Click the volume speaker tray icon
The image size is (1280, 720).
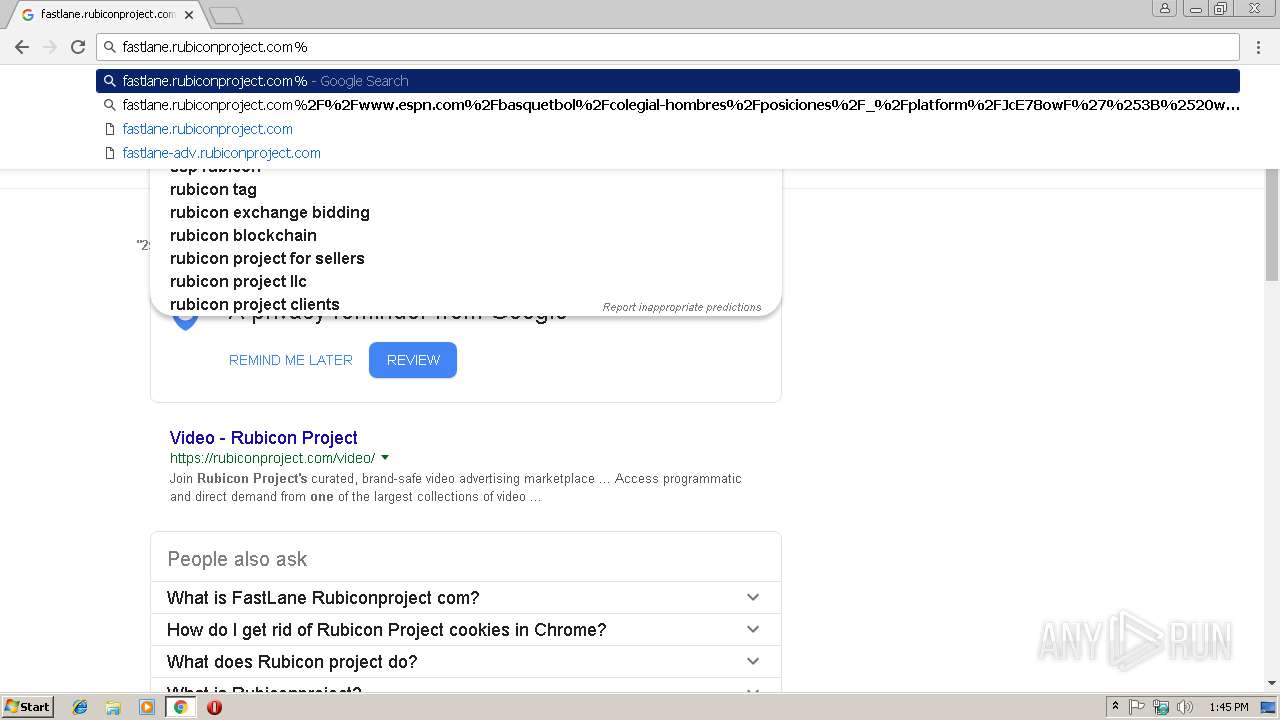1185,707
